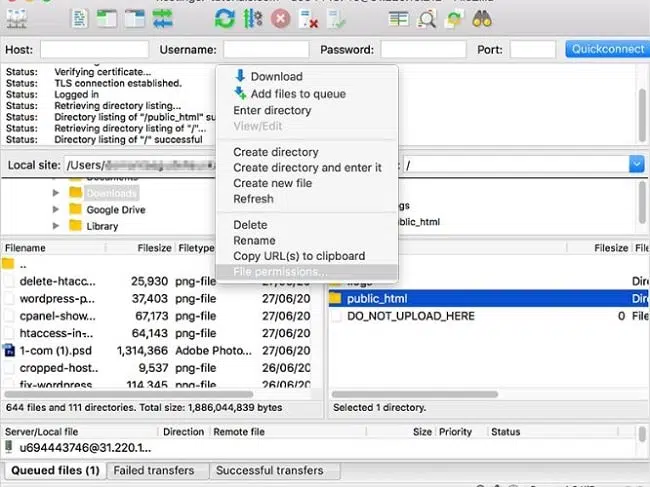The image size is (650, 487).
Task: Select the DO_NOT_UPLOAD_HERE file row
Action: 489,316
